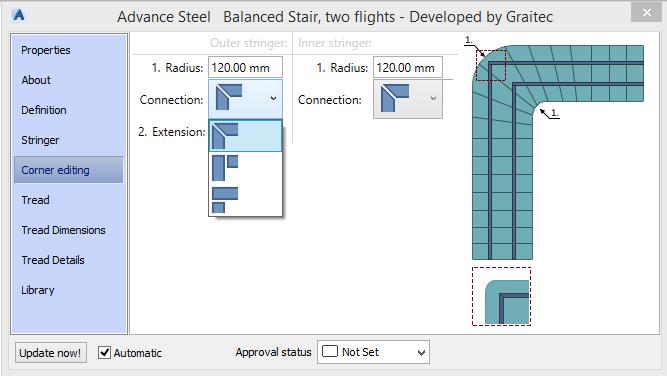Go to the Stringer tab
Viewport: 667px width, 376px height.
(x=40, y=140)
